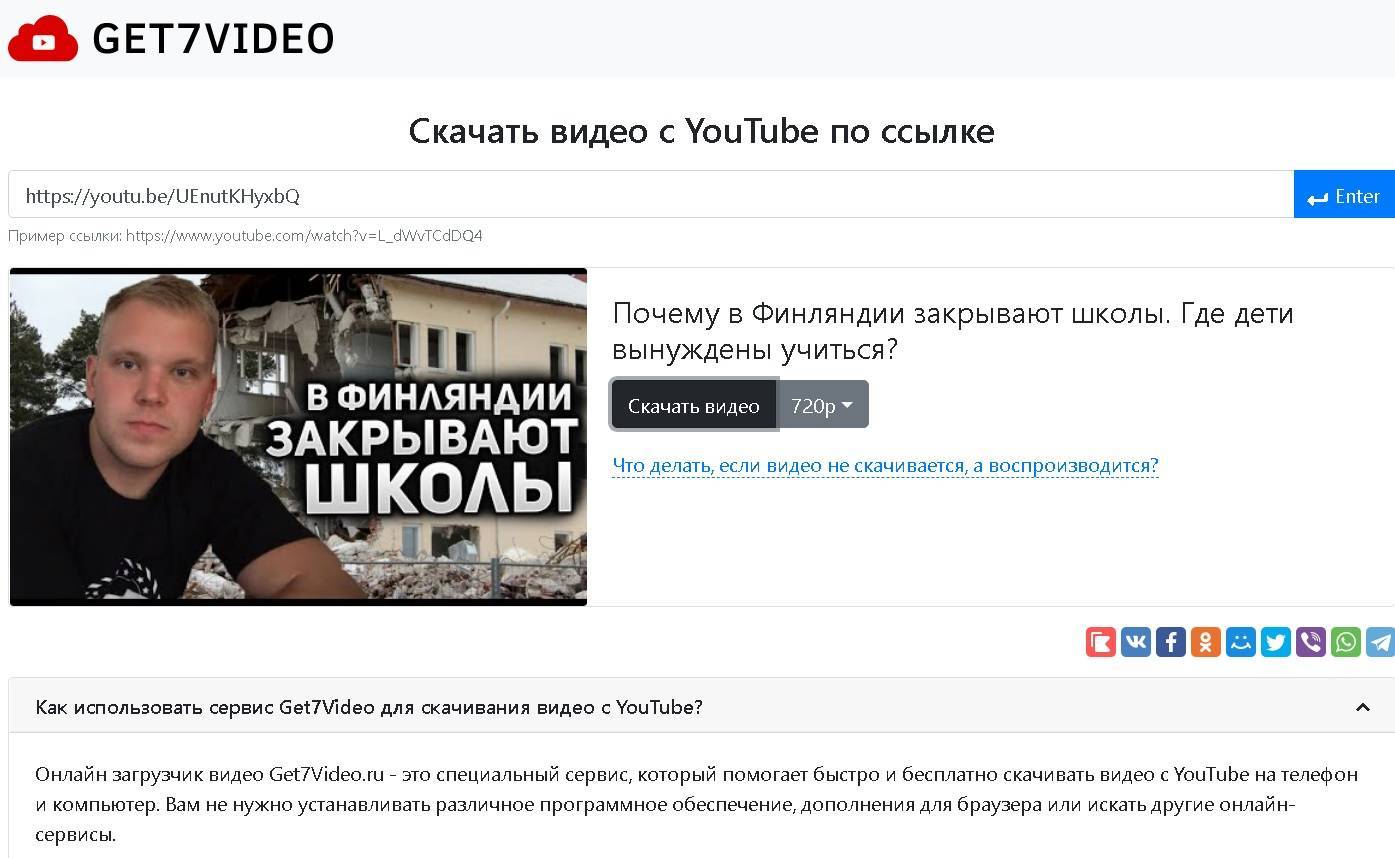Share the video on Odnoklassniki
The width and height of the screenshot is (1395, 858).
(x=1206, y=642)
